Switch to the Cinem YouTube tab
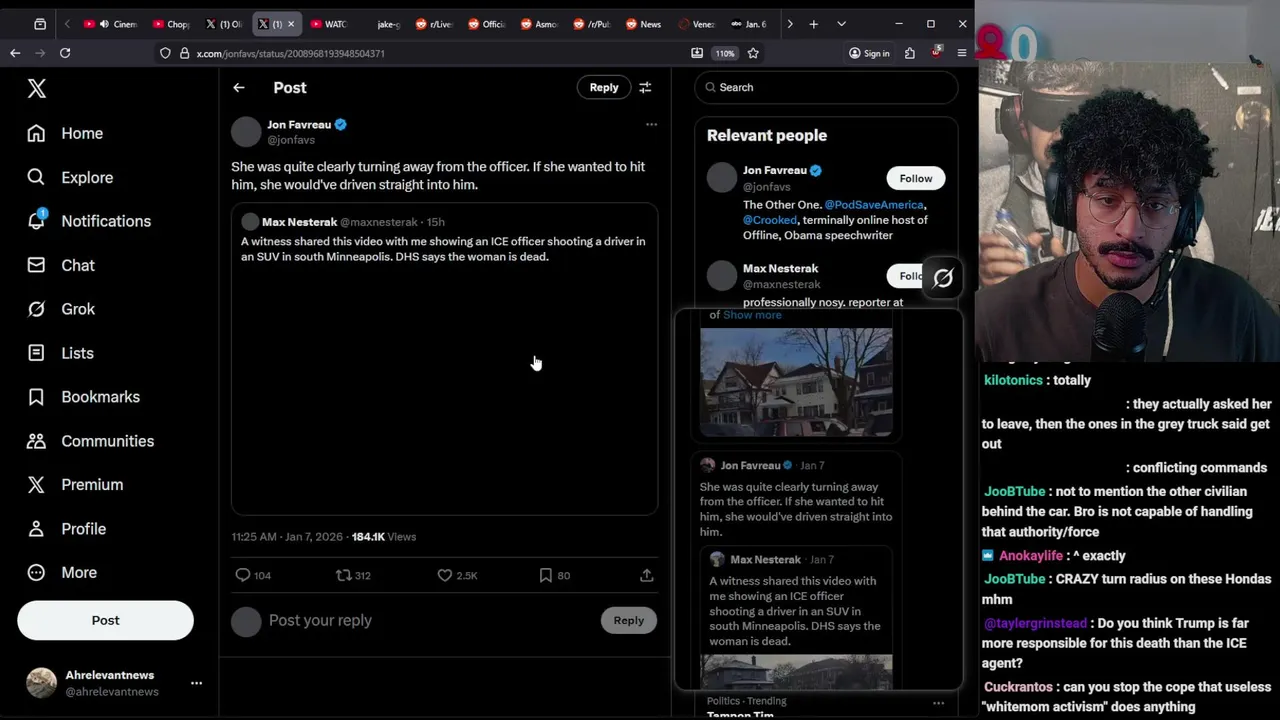The image size is (1280, 720). click(x=111, y=24)
